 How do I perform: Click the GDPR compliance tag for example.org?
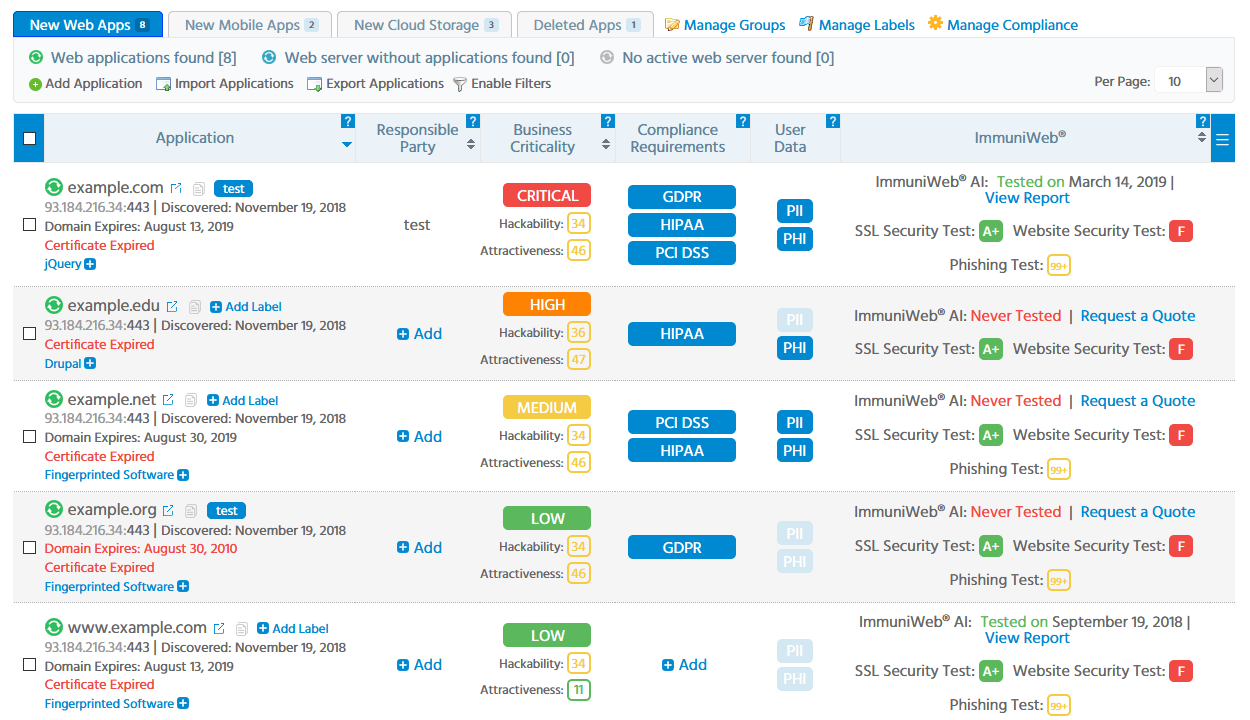click(682, 548)
